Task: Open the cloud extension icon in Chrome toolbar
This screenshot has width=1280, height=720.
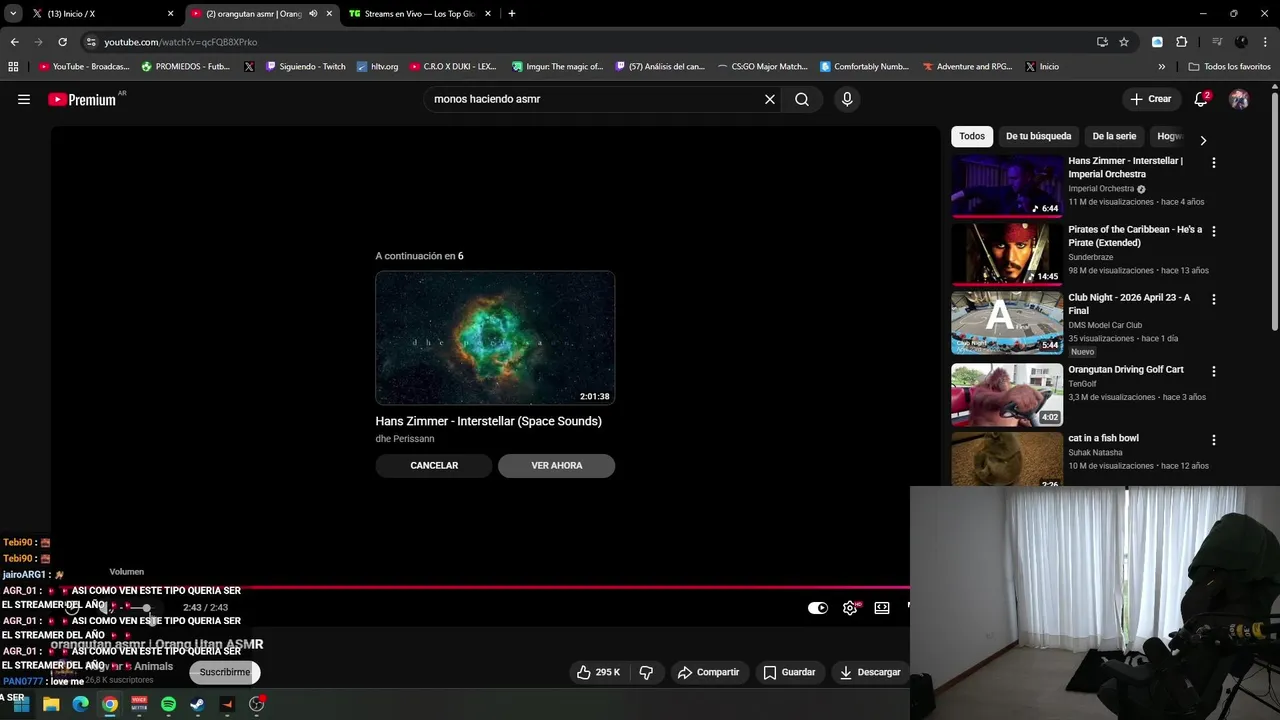Action: (1157, 42)
